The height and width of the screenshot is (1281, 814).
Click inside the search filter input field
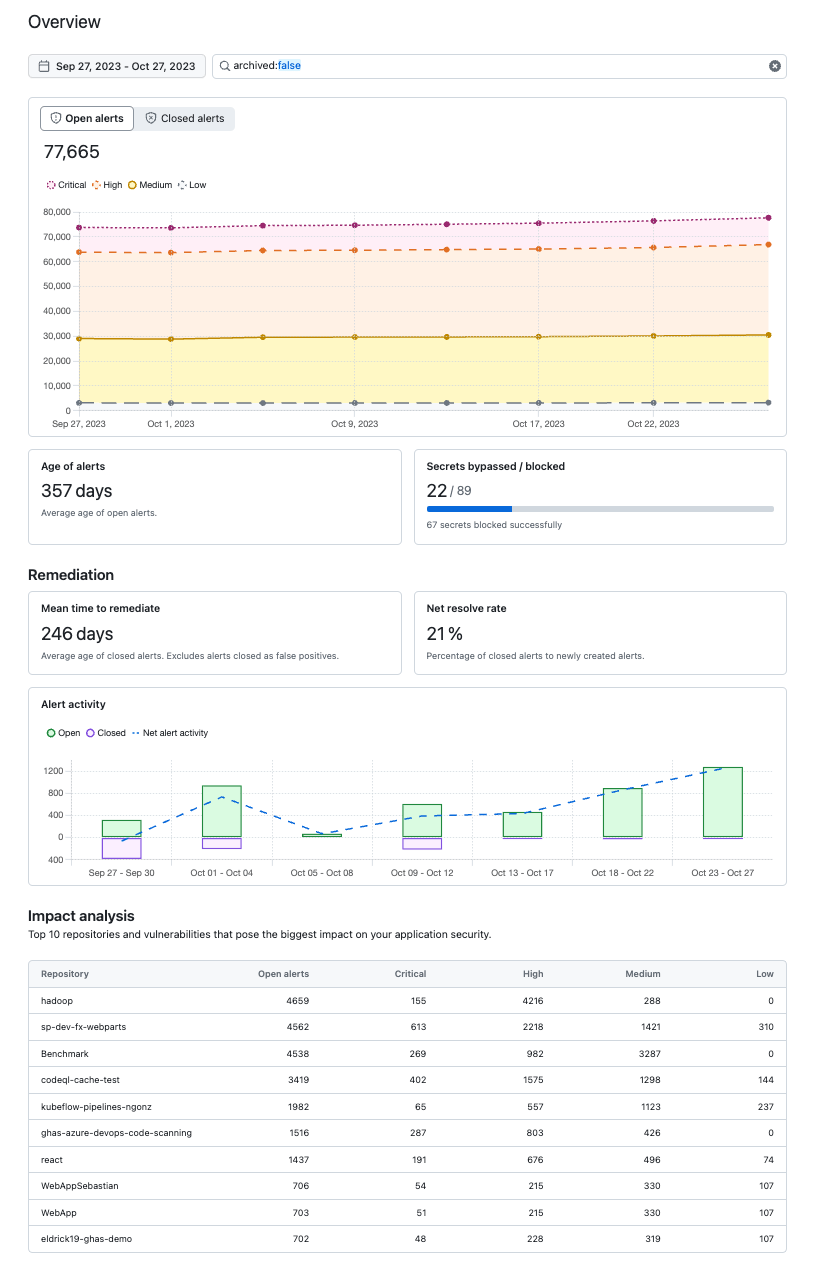tap(450, 66)
